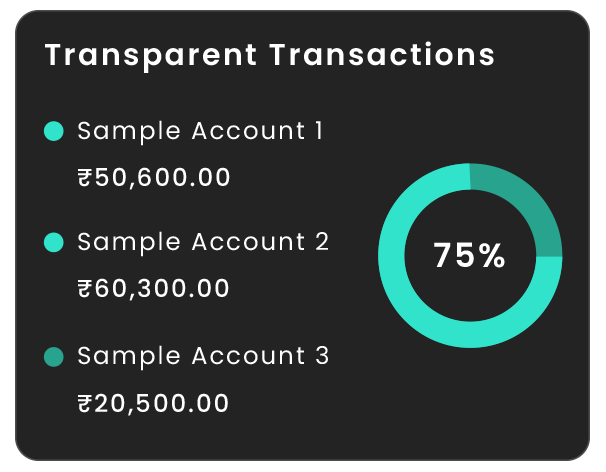Click the rupee symbol before 60,300.00
Viewport: 606px width, 472px height.
click(x=85, y=289)
